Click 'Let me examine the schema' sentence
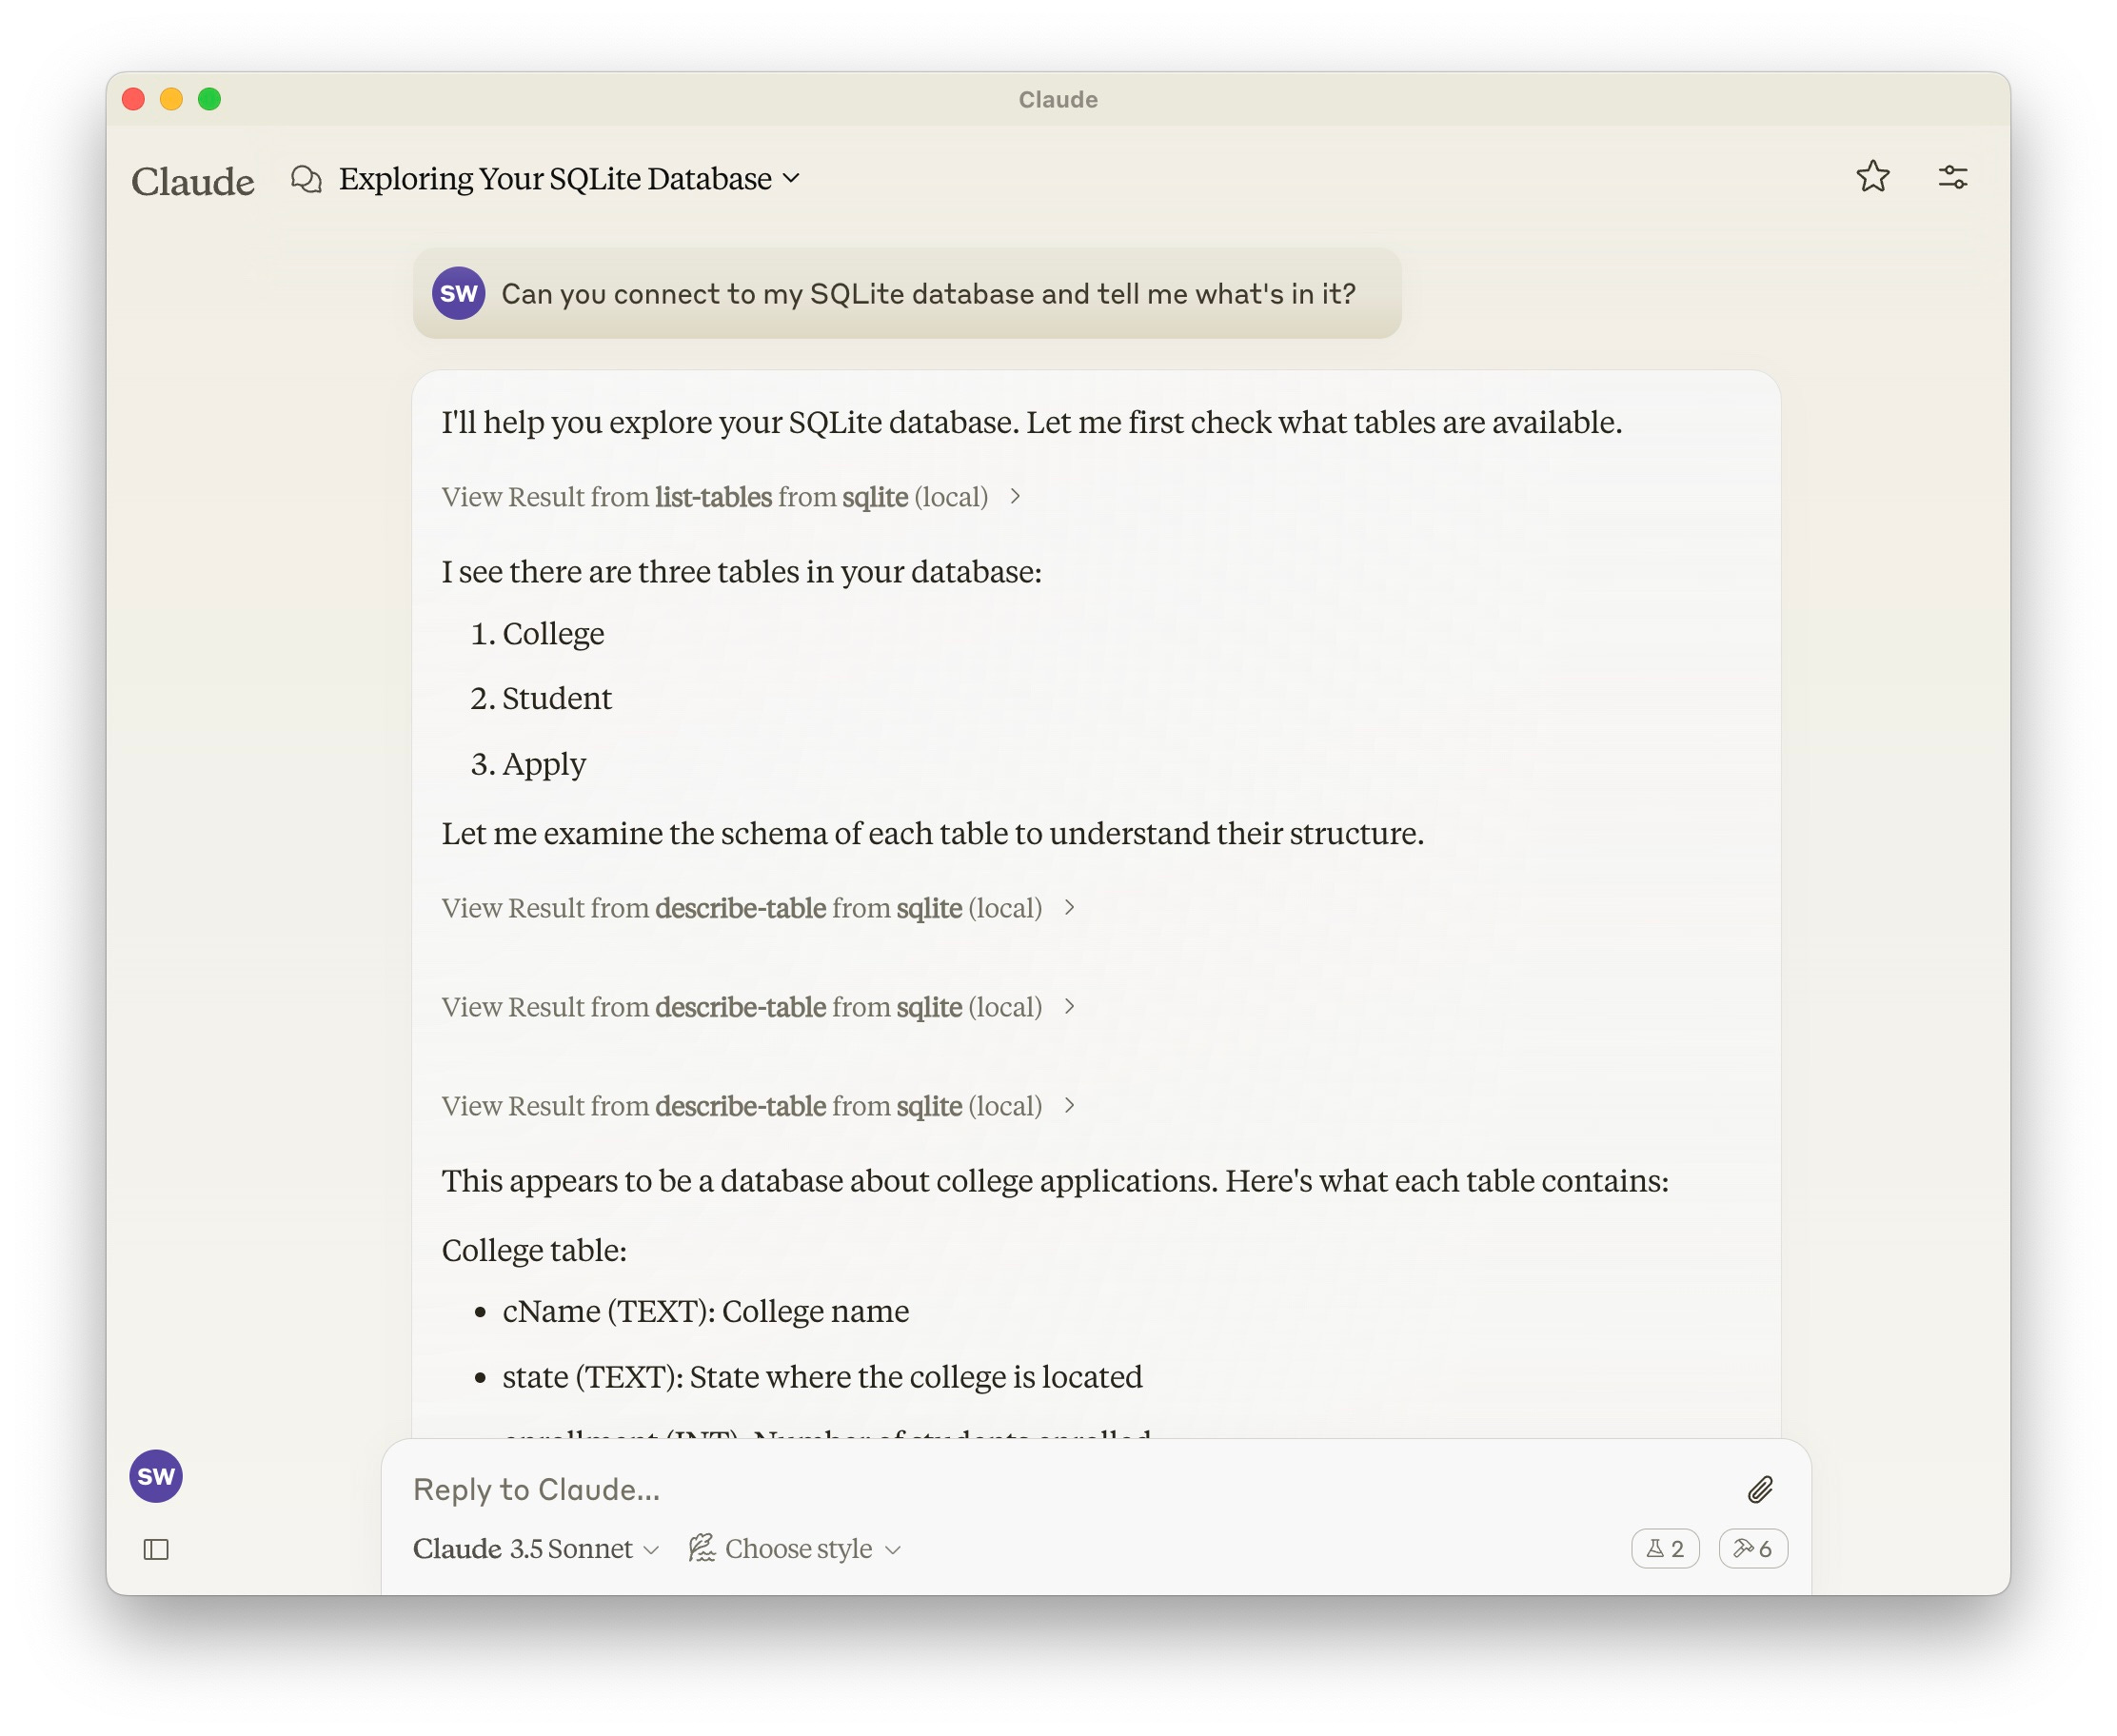 pos(932,834)
